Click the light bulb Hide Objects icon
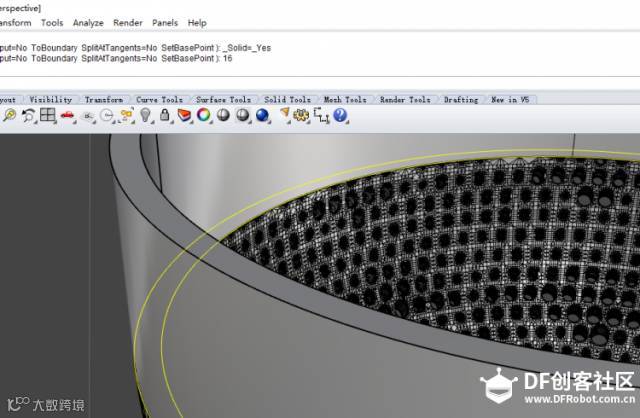The image size is (640, 418). [x=146, y=116]
